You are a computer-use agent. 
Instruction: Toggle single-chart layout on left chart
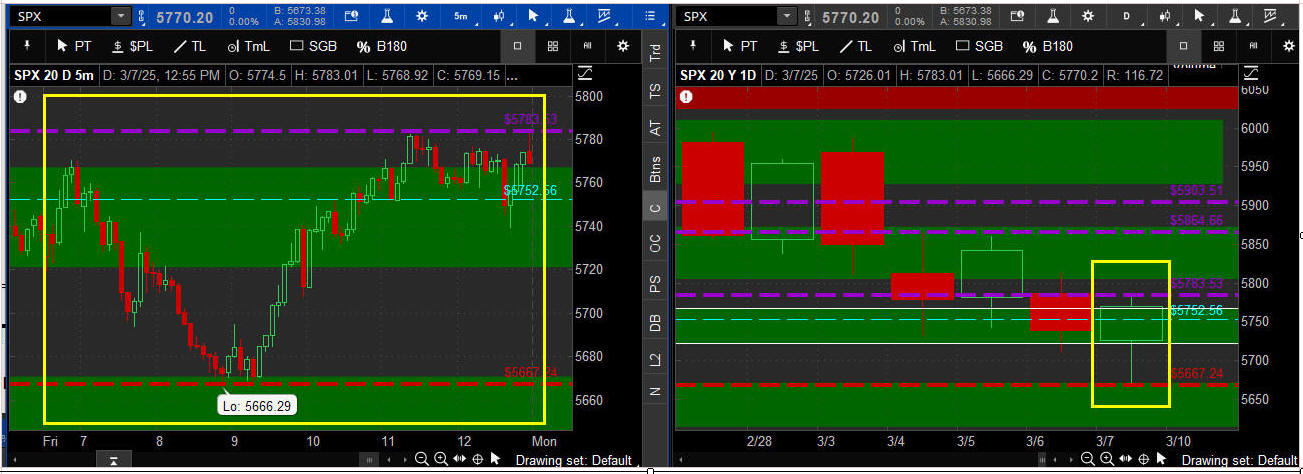pyautogui.click(x=517, y=46)
